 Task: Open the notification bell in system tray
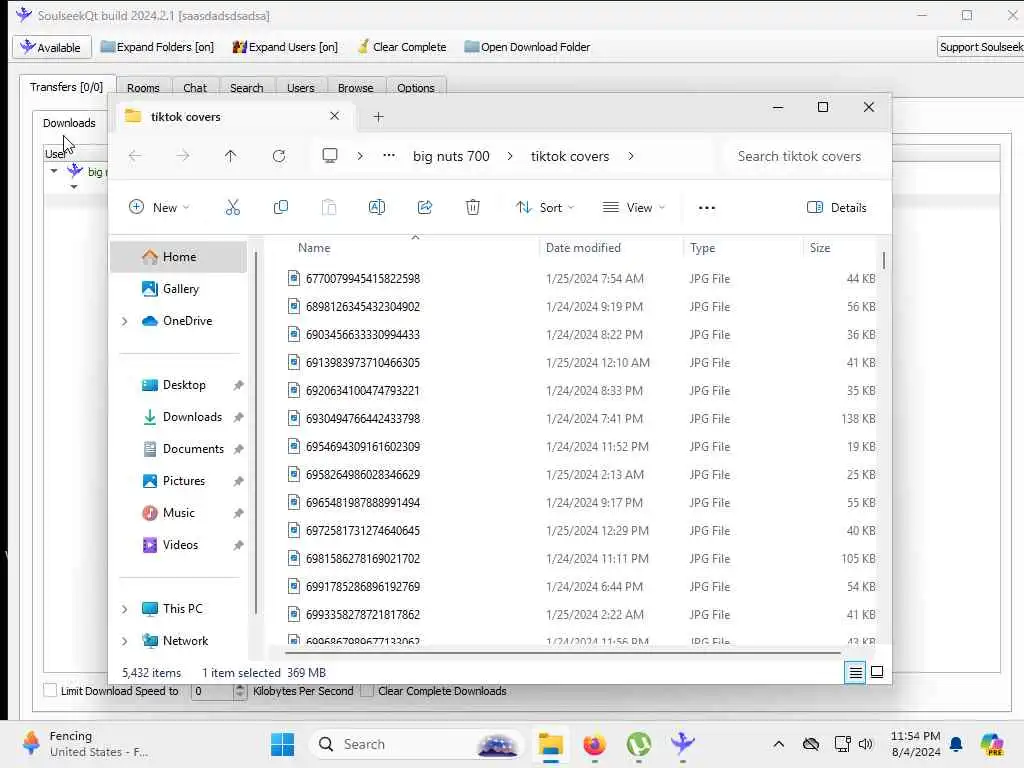(956, 744)
